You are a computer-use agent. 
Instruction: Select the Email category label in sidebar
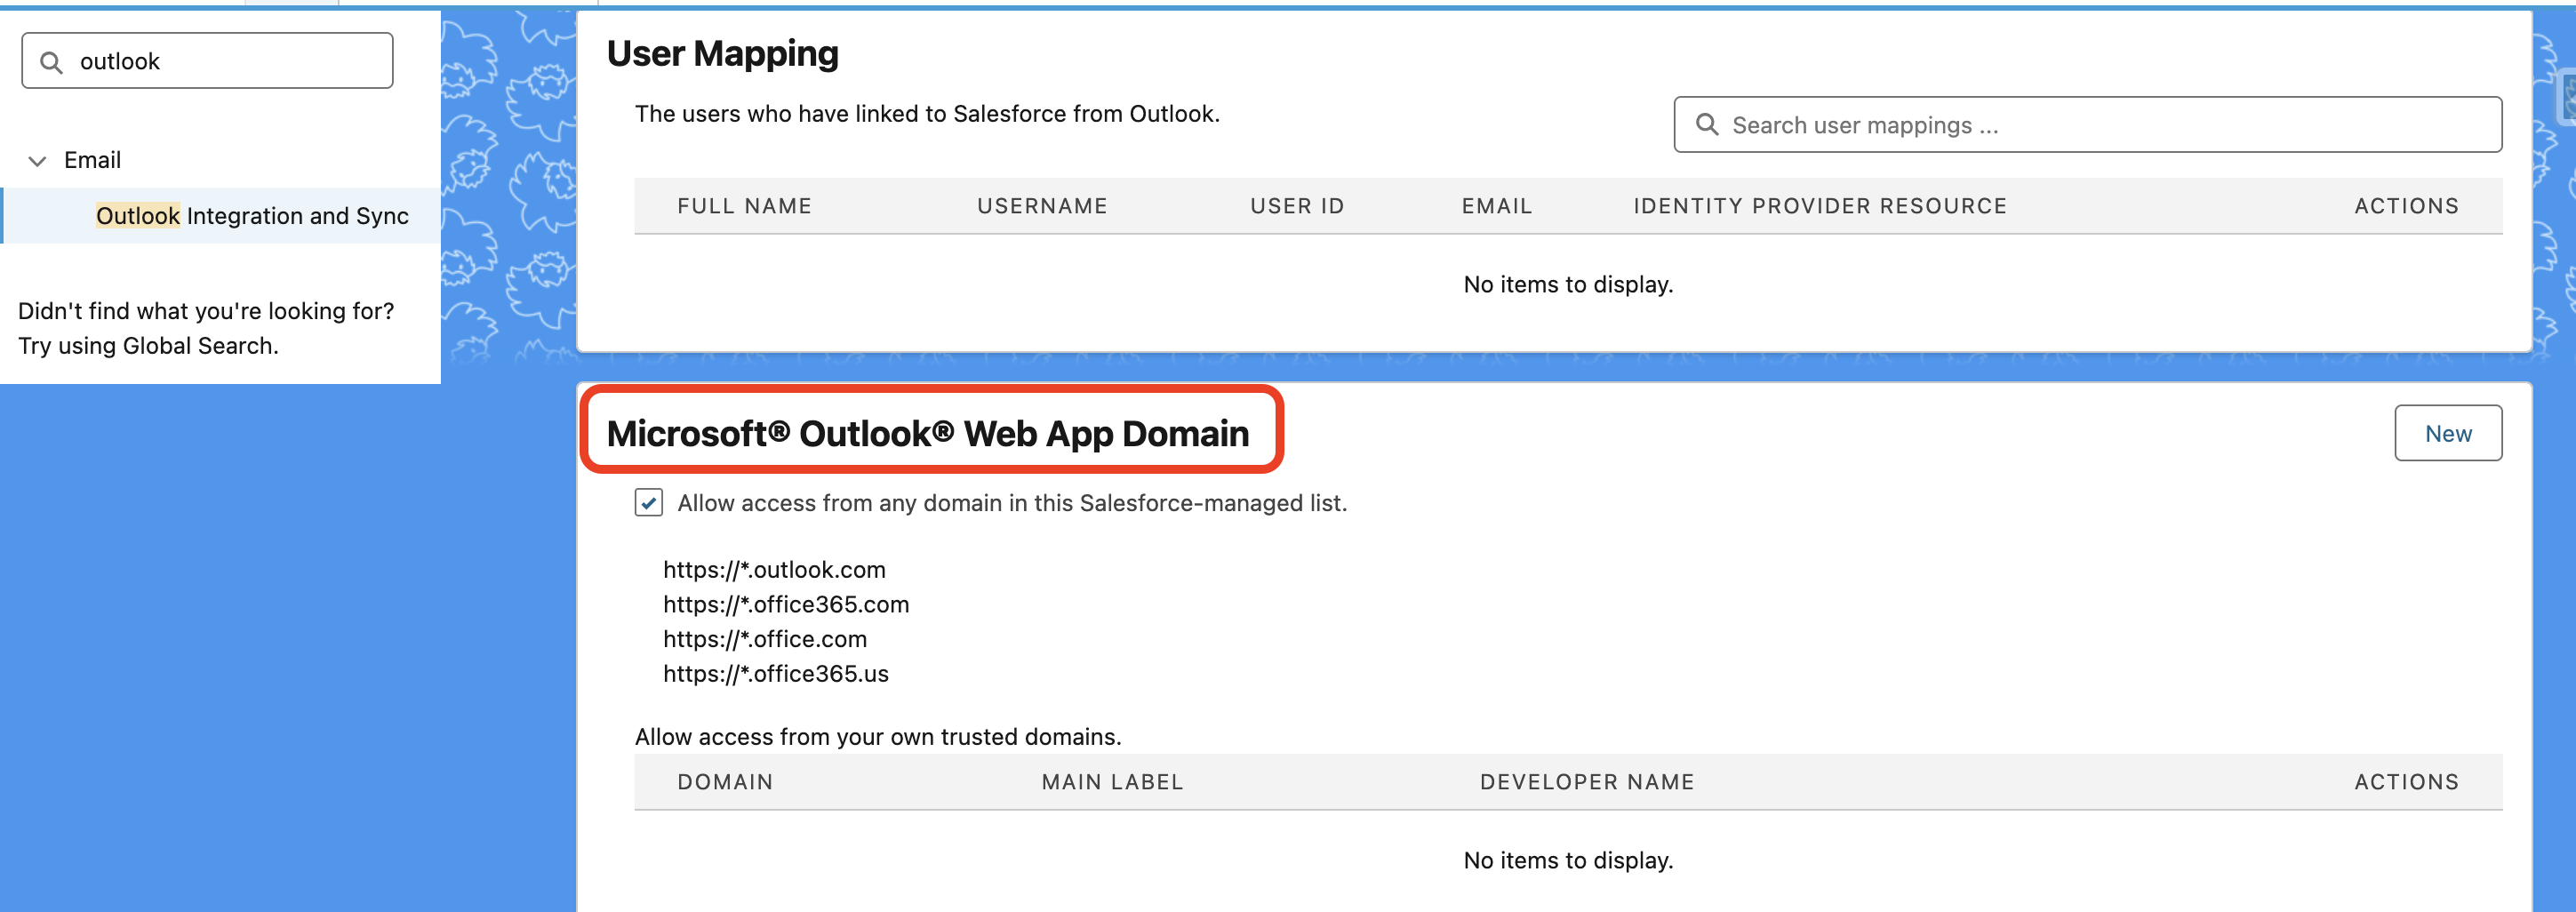click(92, 160)
